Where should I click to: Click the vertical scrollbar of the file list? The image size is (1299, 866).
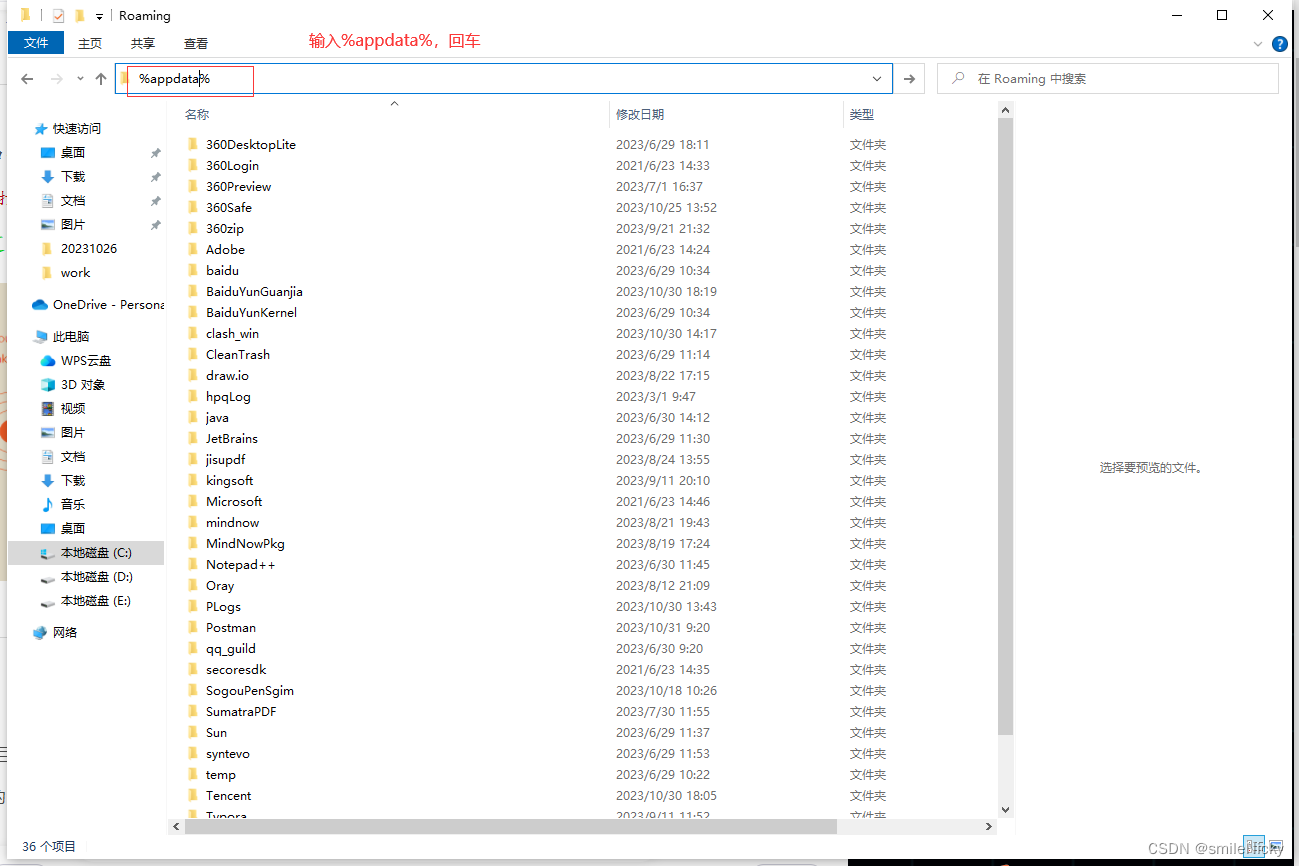pyautogui.click(x=1005, y=425)
